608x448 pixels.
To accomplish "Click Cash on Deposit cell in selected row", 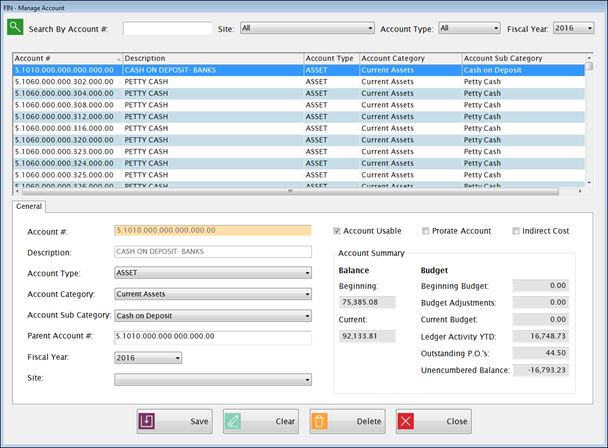I will pyautogui.click(x=523, y=70).
